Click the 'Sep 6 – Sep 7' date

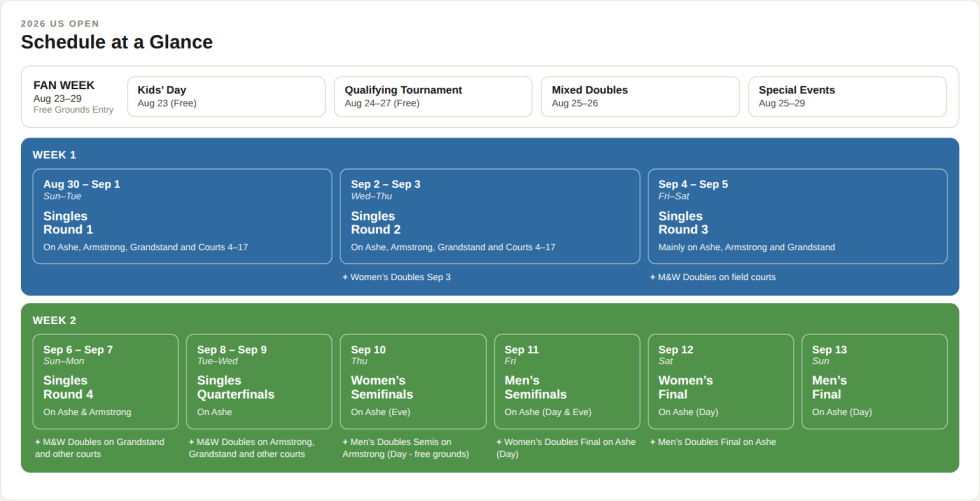pyautogui.click(x=78, y=350)
